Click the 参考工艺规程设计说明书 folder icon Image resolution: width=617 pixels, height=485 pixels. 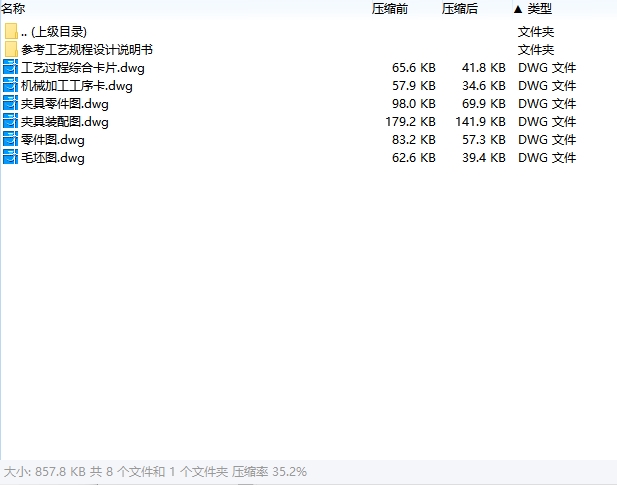tap(11, 50)
